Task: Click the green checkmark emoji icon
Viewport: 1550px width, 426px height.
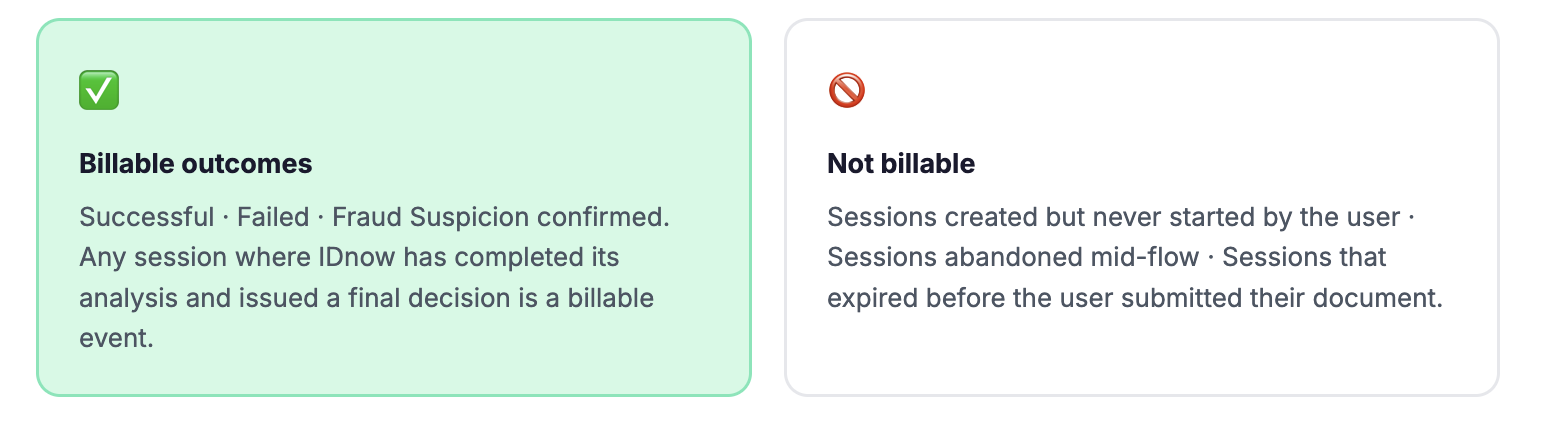Action: (x=99, y=91)
